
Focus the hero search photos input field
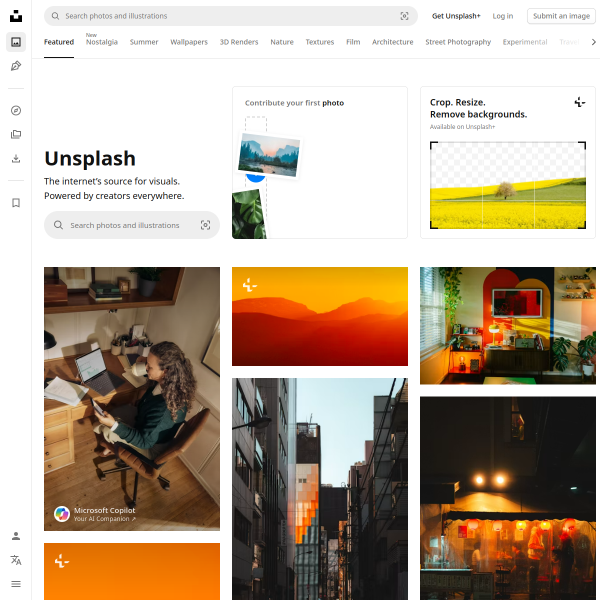(132, 225)
